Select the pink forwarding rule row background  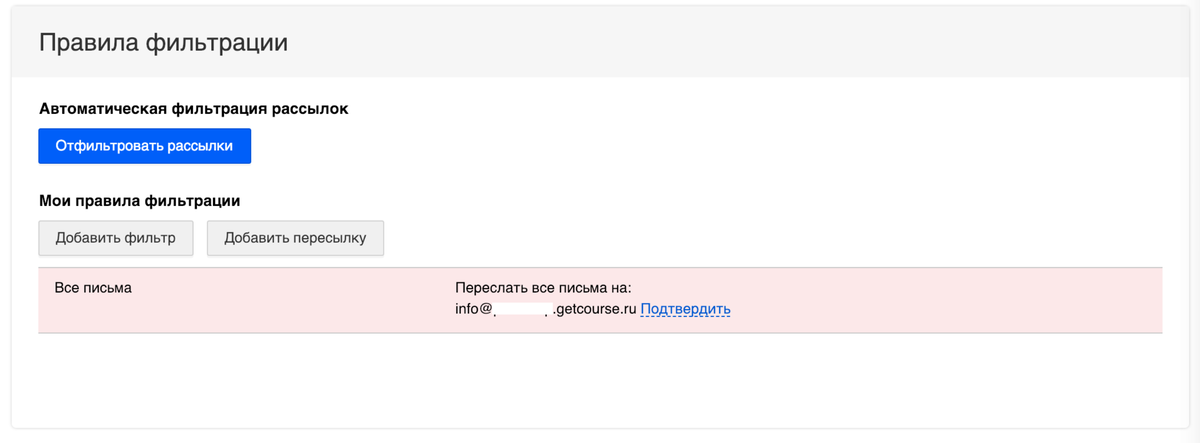600,300
